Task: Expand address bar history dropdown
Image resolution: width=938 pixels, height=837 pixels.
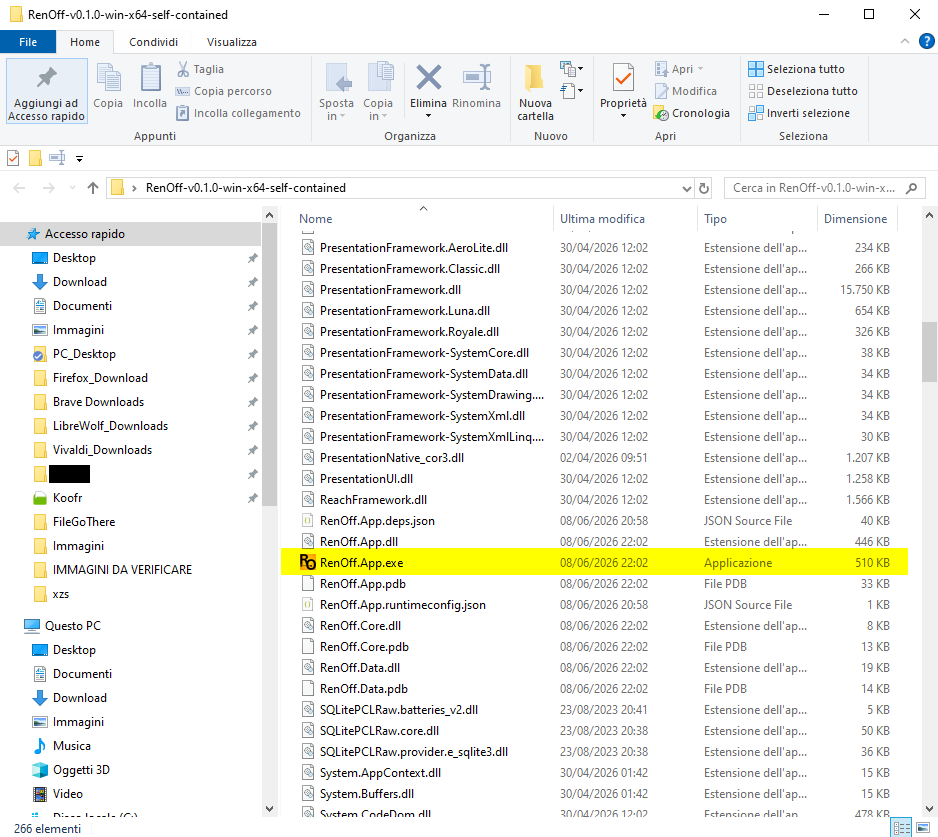Action: point(687,188)
